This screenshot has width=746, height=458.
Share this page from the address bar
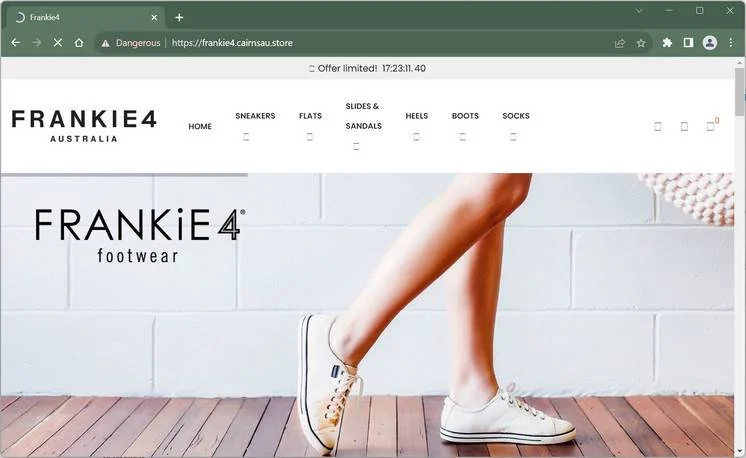pos(619,43)
